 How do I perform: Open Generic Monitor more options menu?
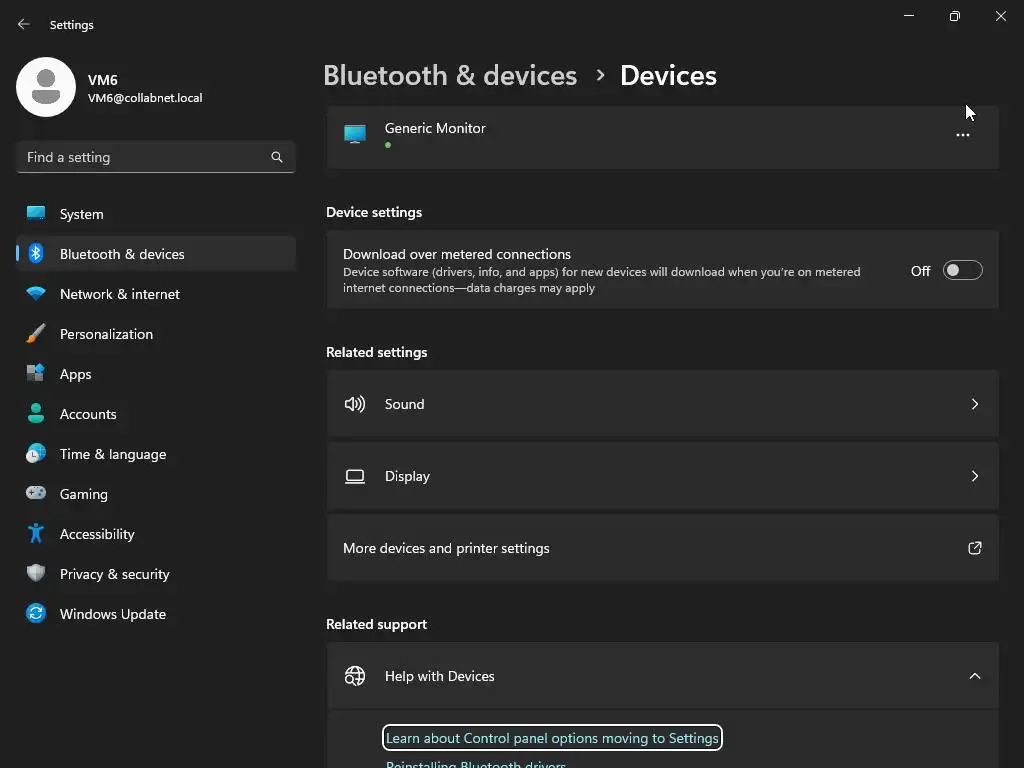[x=962, y=135]
